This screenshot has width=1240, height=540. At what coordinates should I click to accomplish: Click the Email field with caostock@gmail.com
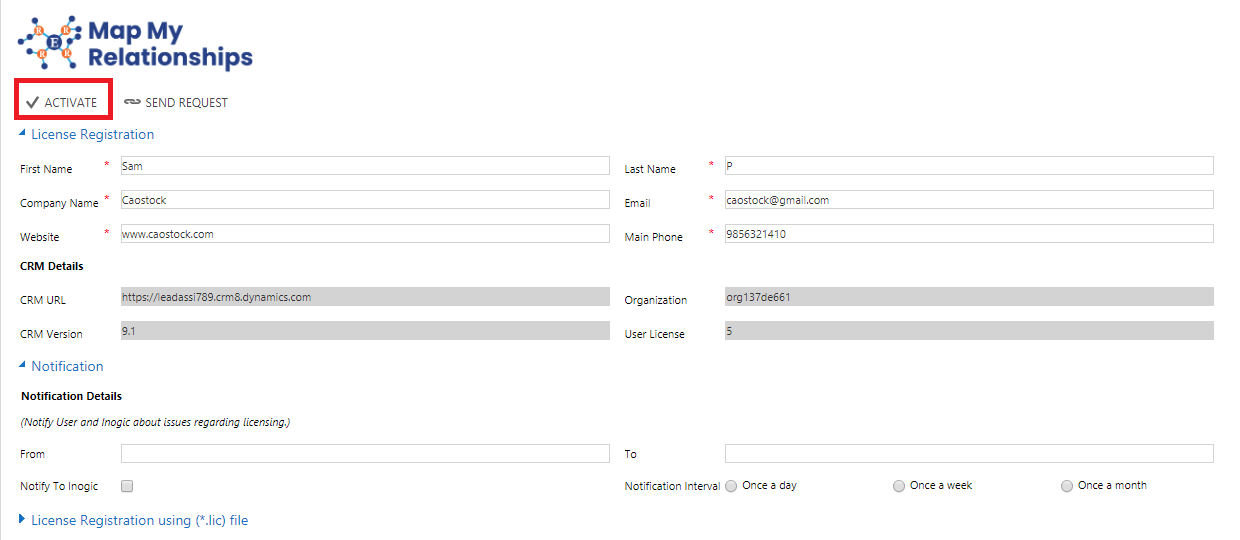969,200
